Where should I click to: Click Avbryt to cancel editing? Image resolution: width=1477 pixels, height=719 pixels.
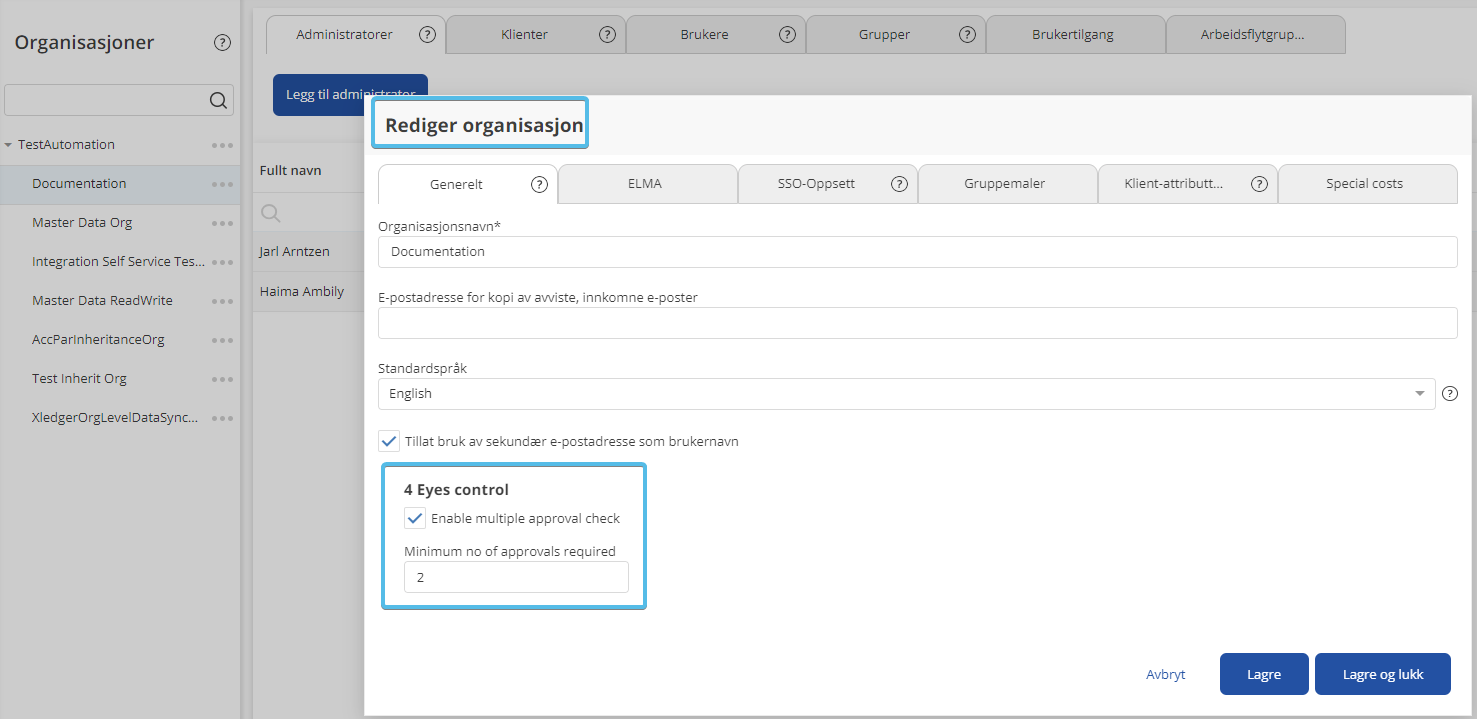1165,674
